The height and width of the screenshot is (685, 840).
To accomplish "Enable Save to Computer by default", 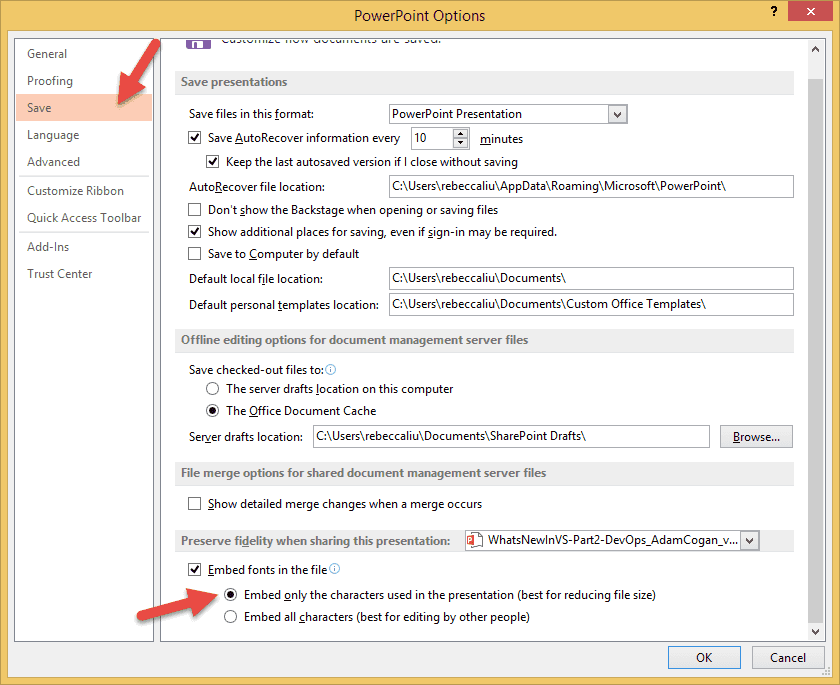I will pos(195,254).
